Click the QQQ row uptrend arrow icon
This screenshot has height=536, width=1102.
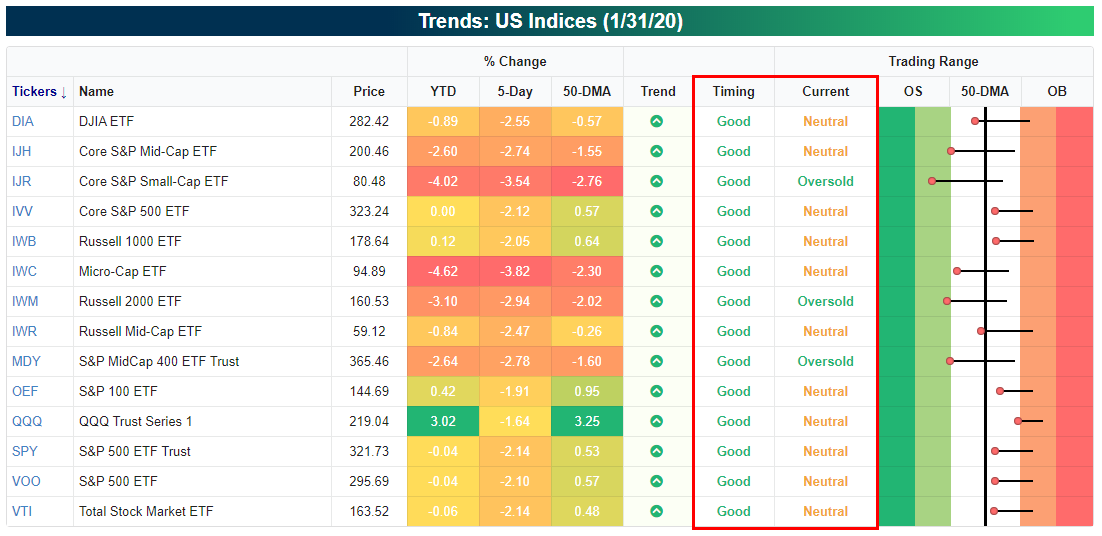[656, 421]
